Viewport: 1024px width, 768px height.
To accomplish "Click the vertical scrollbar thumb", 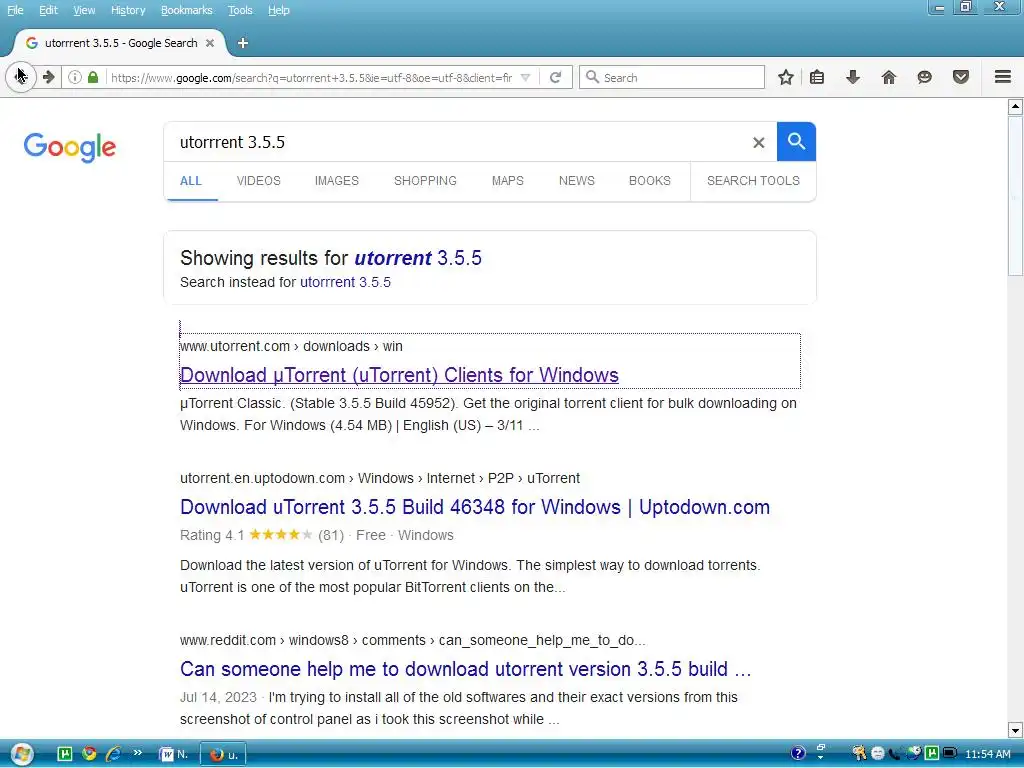I will coord(1015,196).
